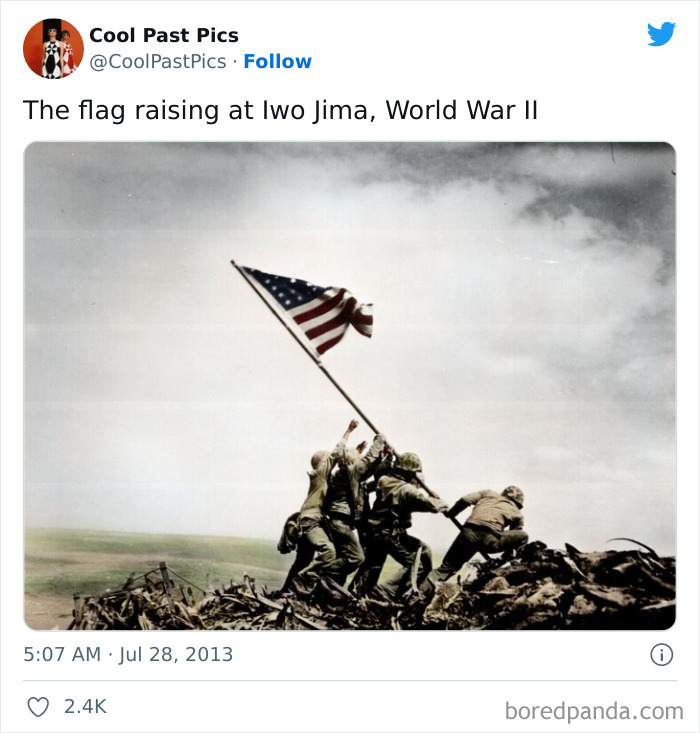Image resolution: width=700 pixels, height=733 pixels.
Task: Open the Cool Past Pics display name
Action: 164,35
